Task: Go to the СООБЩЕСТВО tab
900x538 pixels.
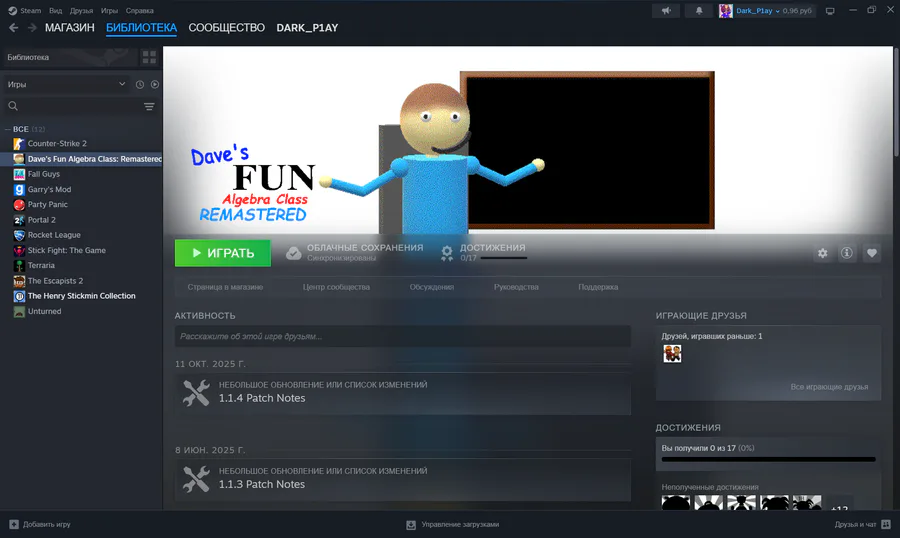Action: 227,28
